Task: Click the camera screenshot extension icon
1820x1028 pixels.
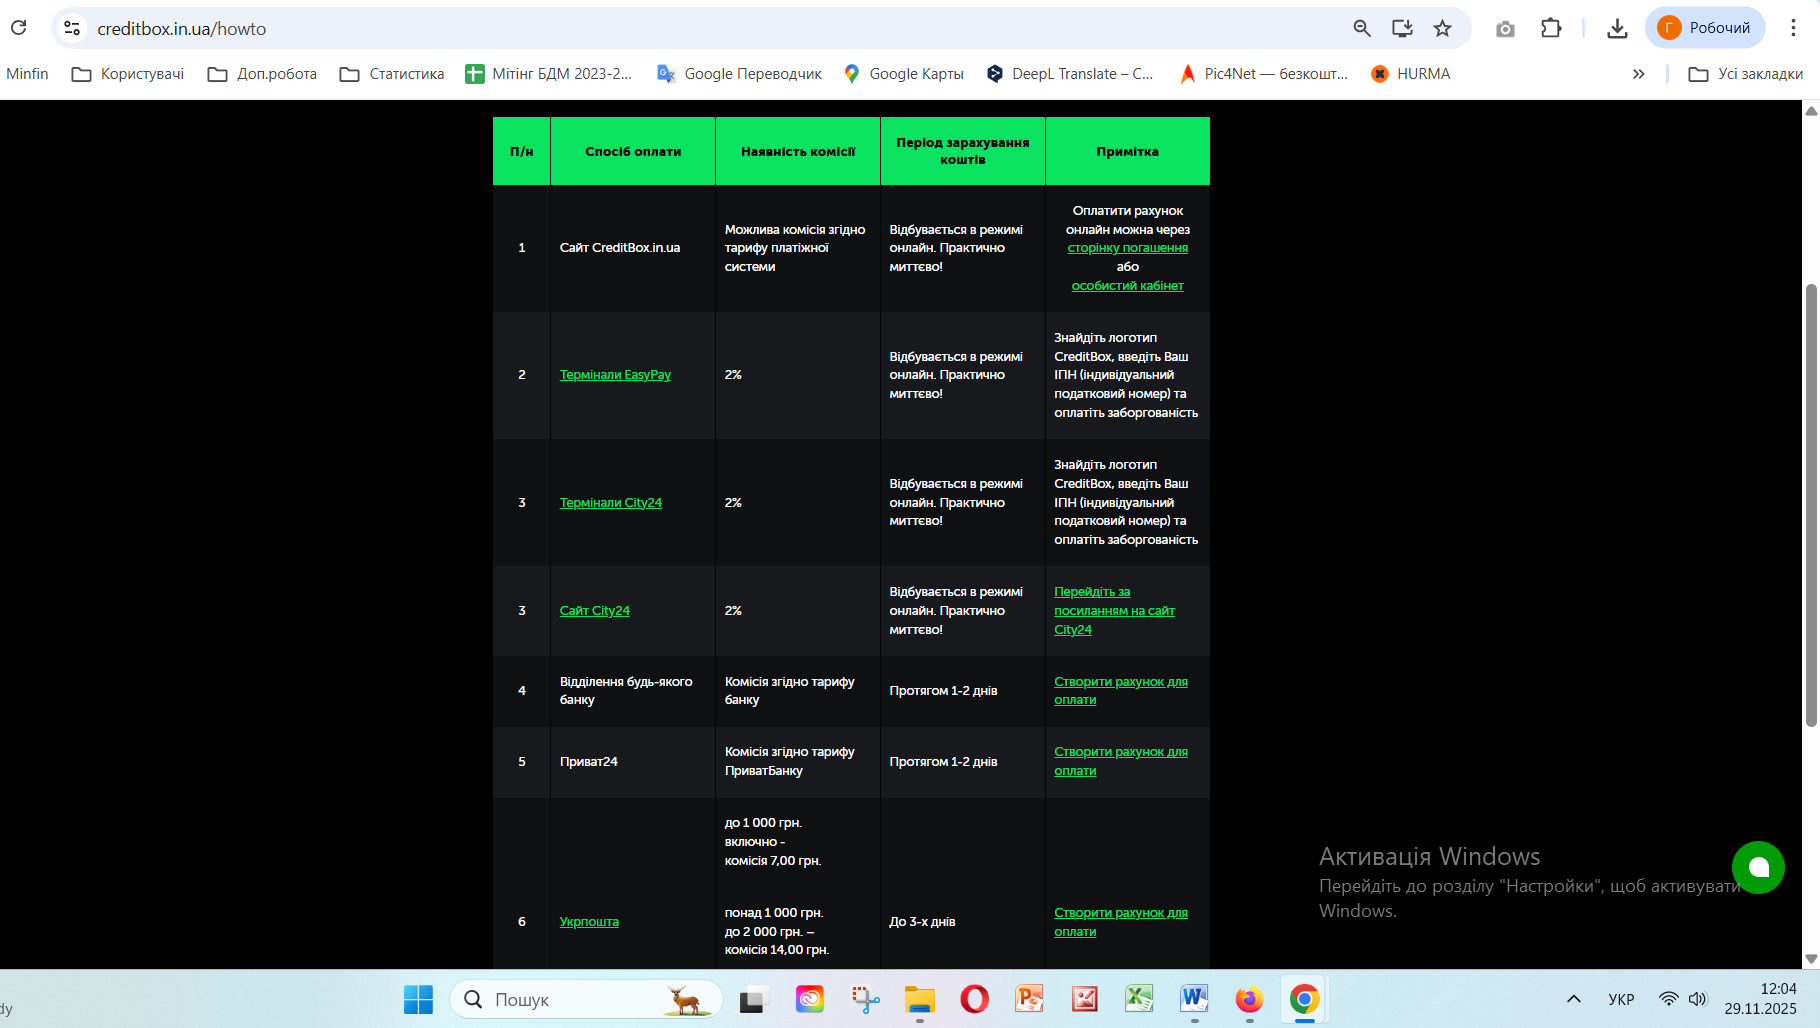Action: click(1505, 28)
